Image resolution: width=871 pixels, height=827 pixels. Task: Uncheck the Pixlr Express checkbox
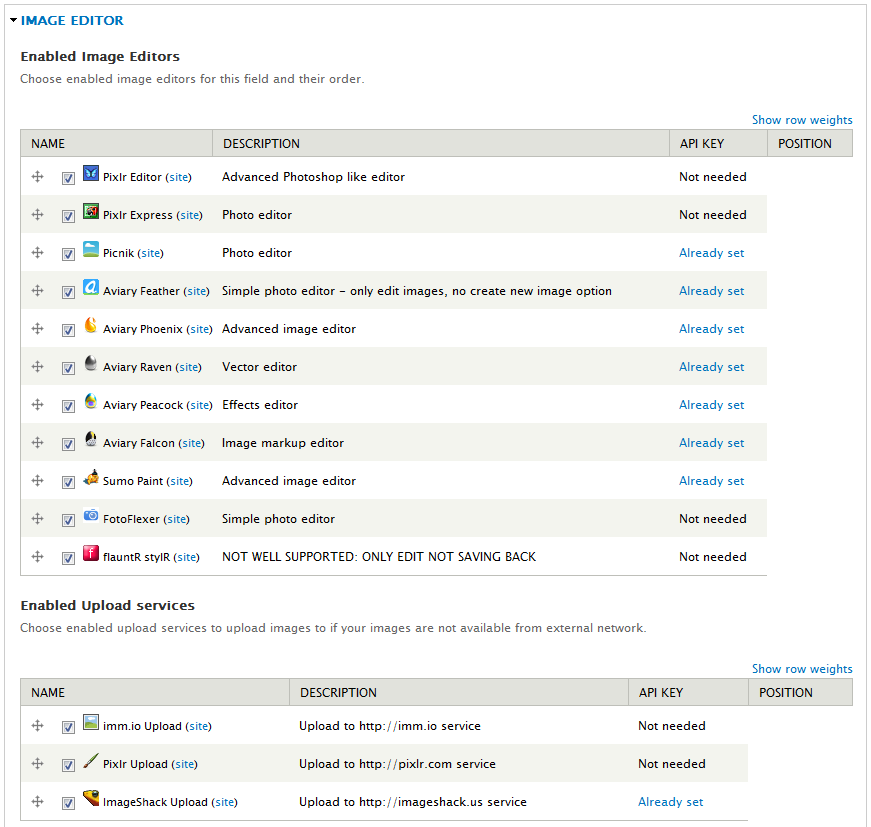(x=68, y=216)
